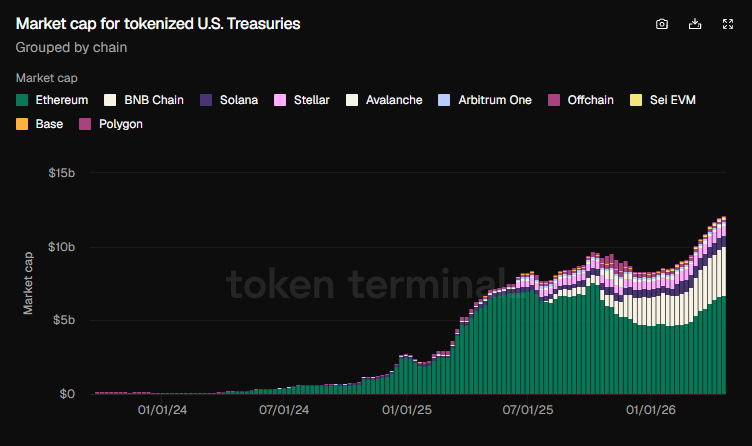Click the Sei EVM yellow swatch
Viewport: 752px width, 446px height.
636,100
